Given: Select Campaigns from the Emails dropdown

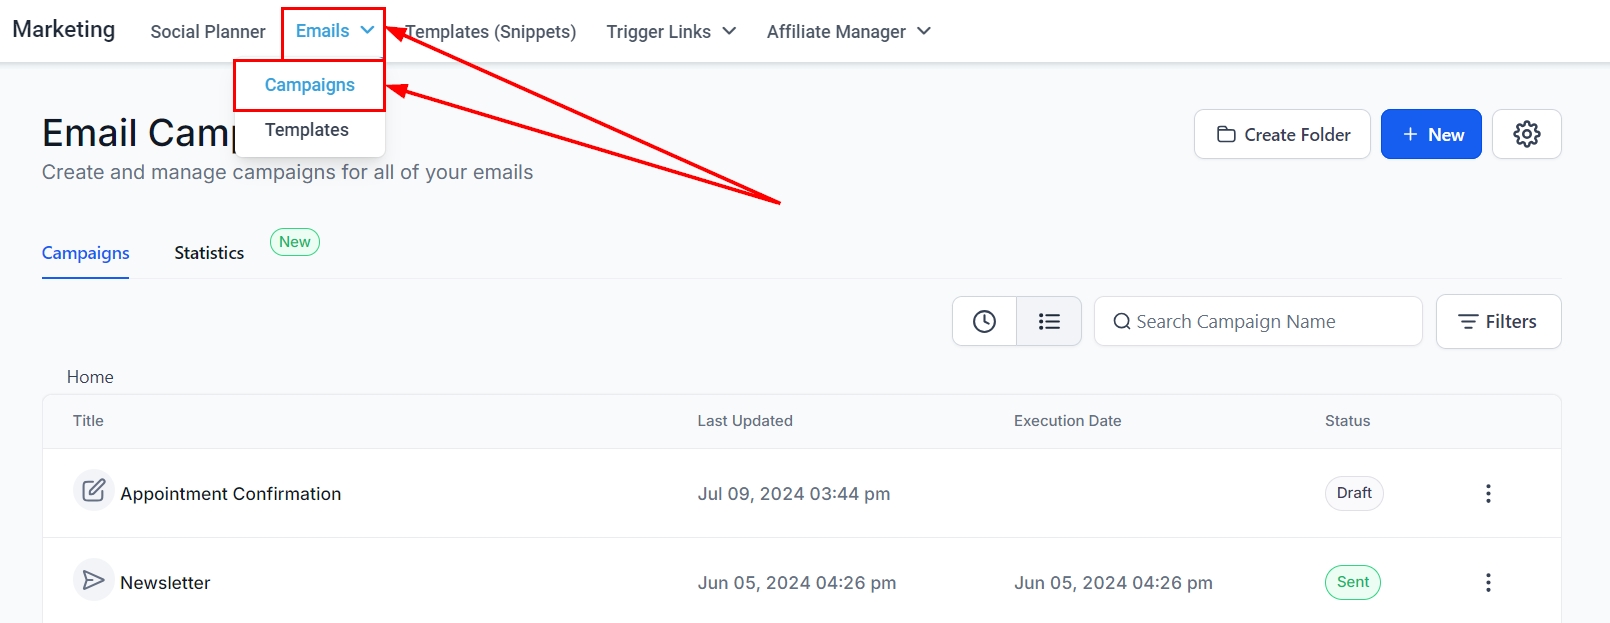Looking at the screenshot, I should click(309, 85).
